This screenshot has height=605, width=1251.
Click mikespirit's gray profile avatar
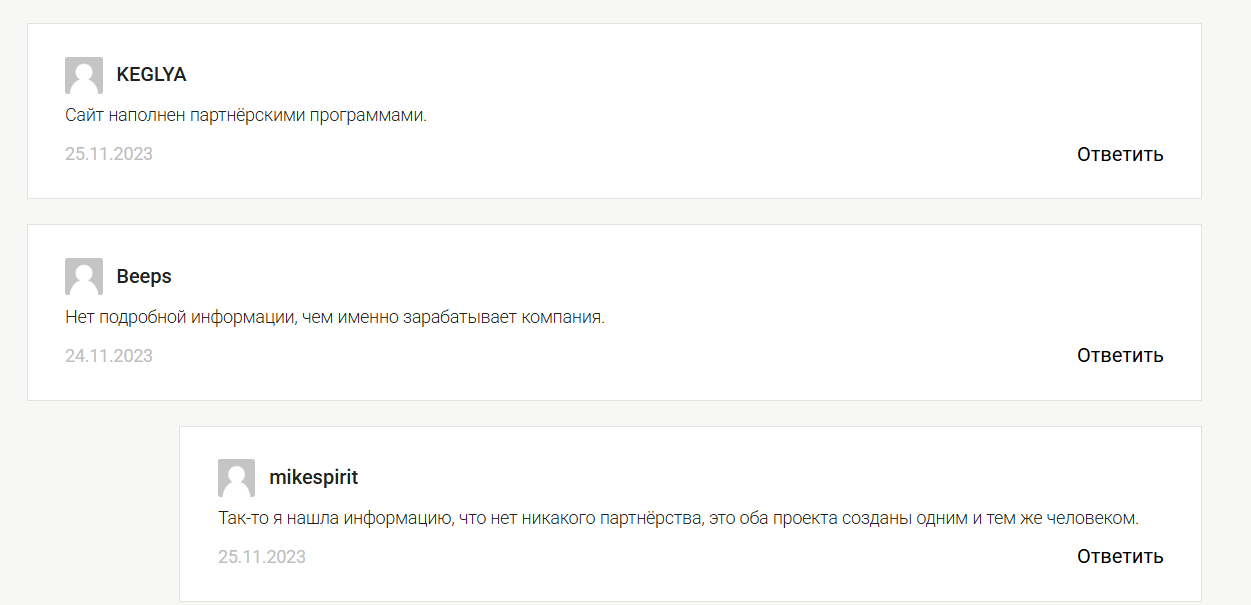[x=237, y=478]
